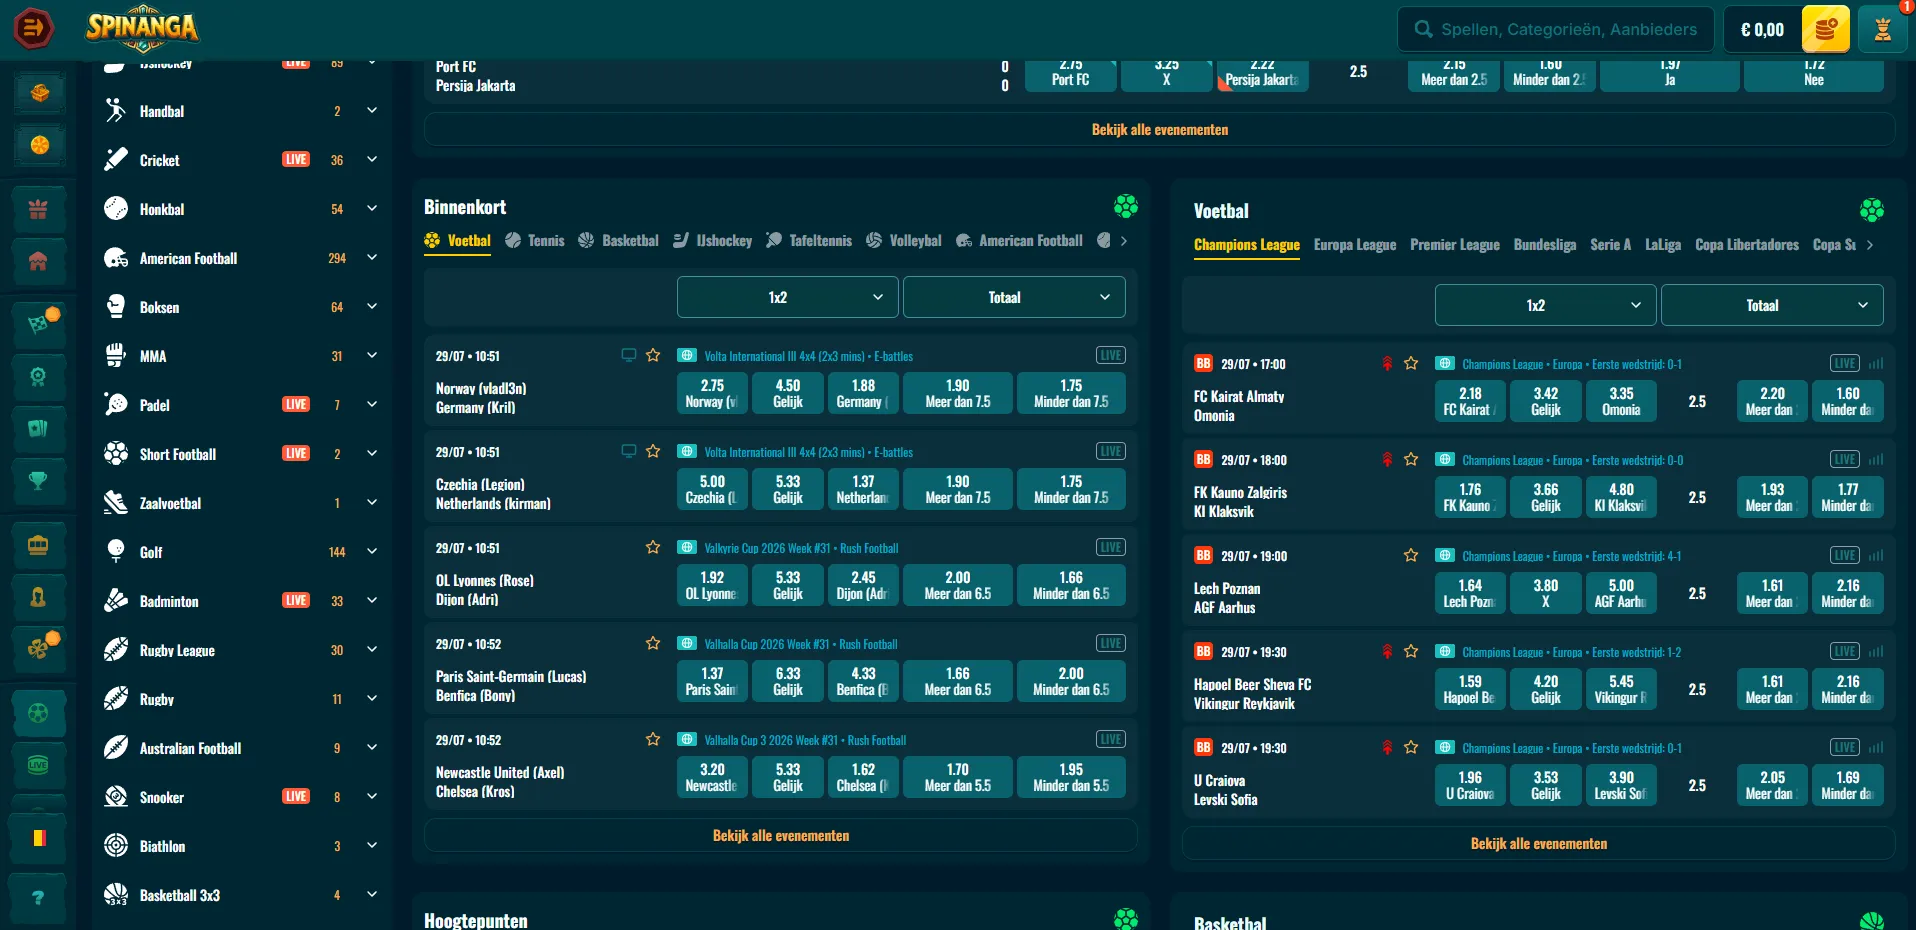The image size is (1916, 930).
Task: Open the LIVE sidebar icon
Action: tap(38, 765)
